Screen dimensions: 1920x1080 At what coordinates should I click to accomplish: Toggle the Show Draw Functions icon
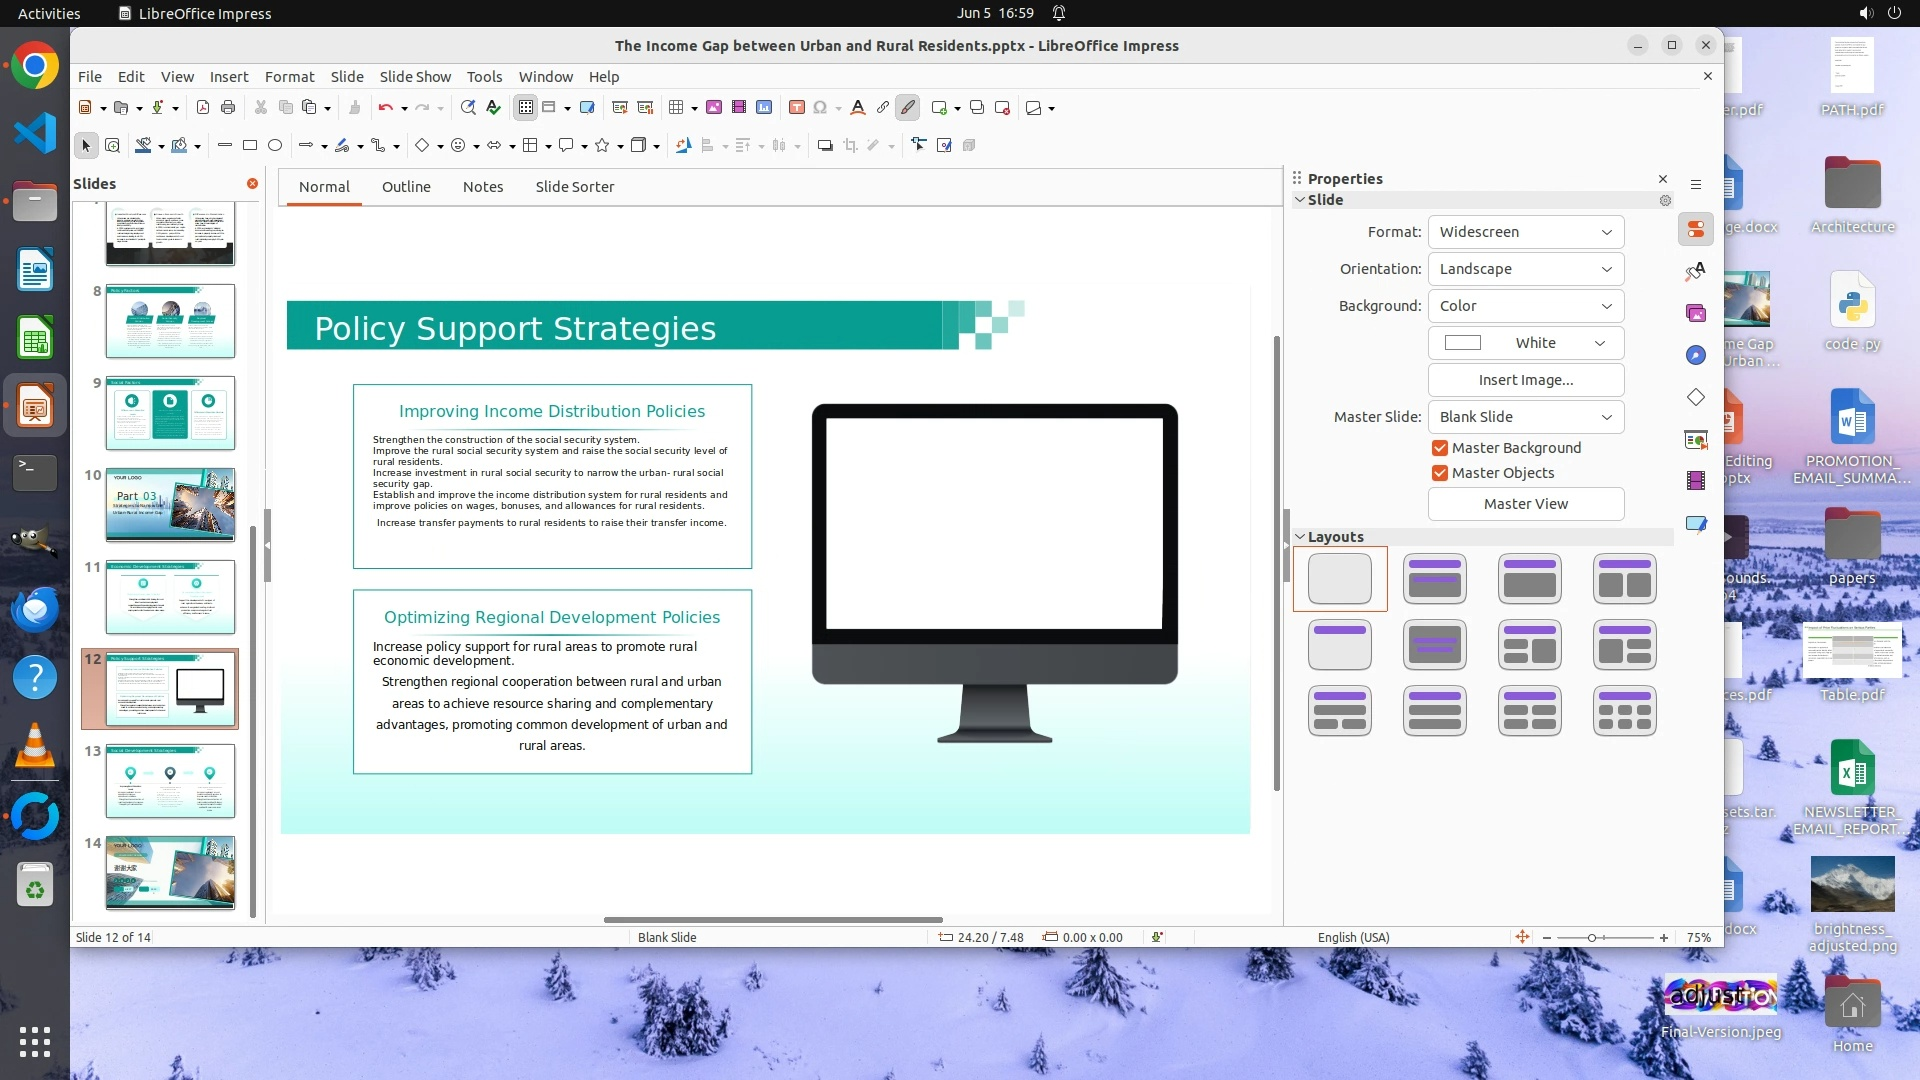pos(907,108)
